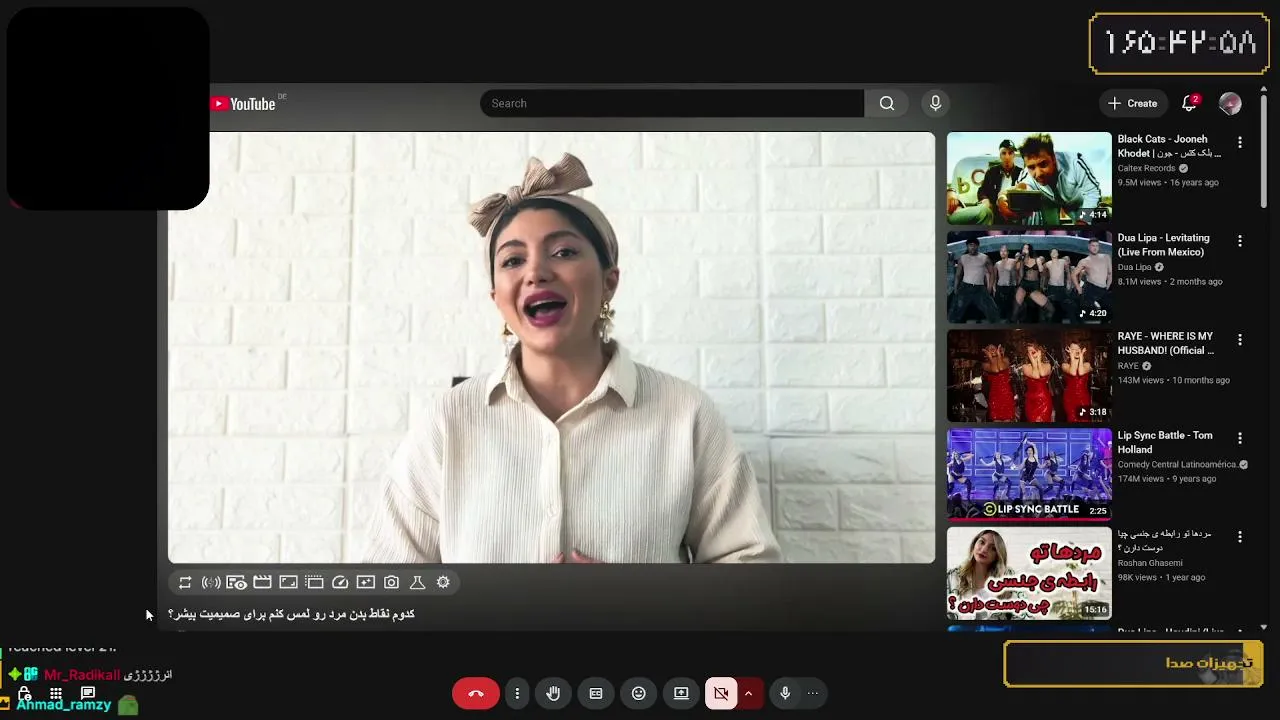The height and width of the screenshot is (720, 1280).
Task: Open the grid apps icon at bottom left
Action: point(56,693)
